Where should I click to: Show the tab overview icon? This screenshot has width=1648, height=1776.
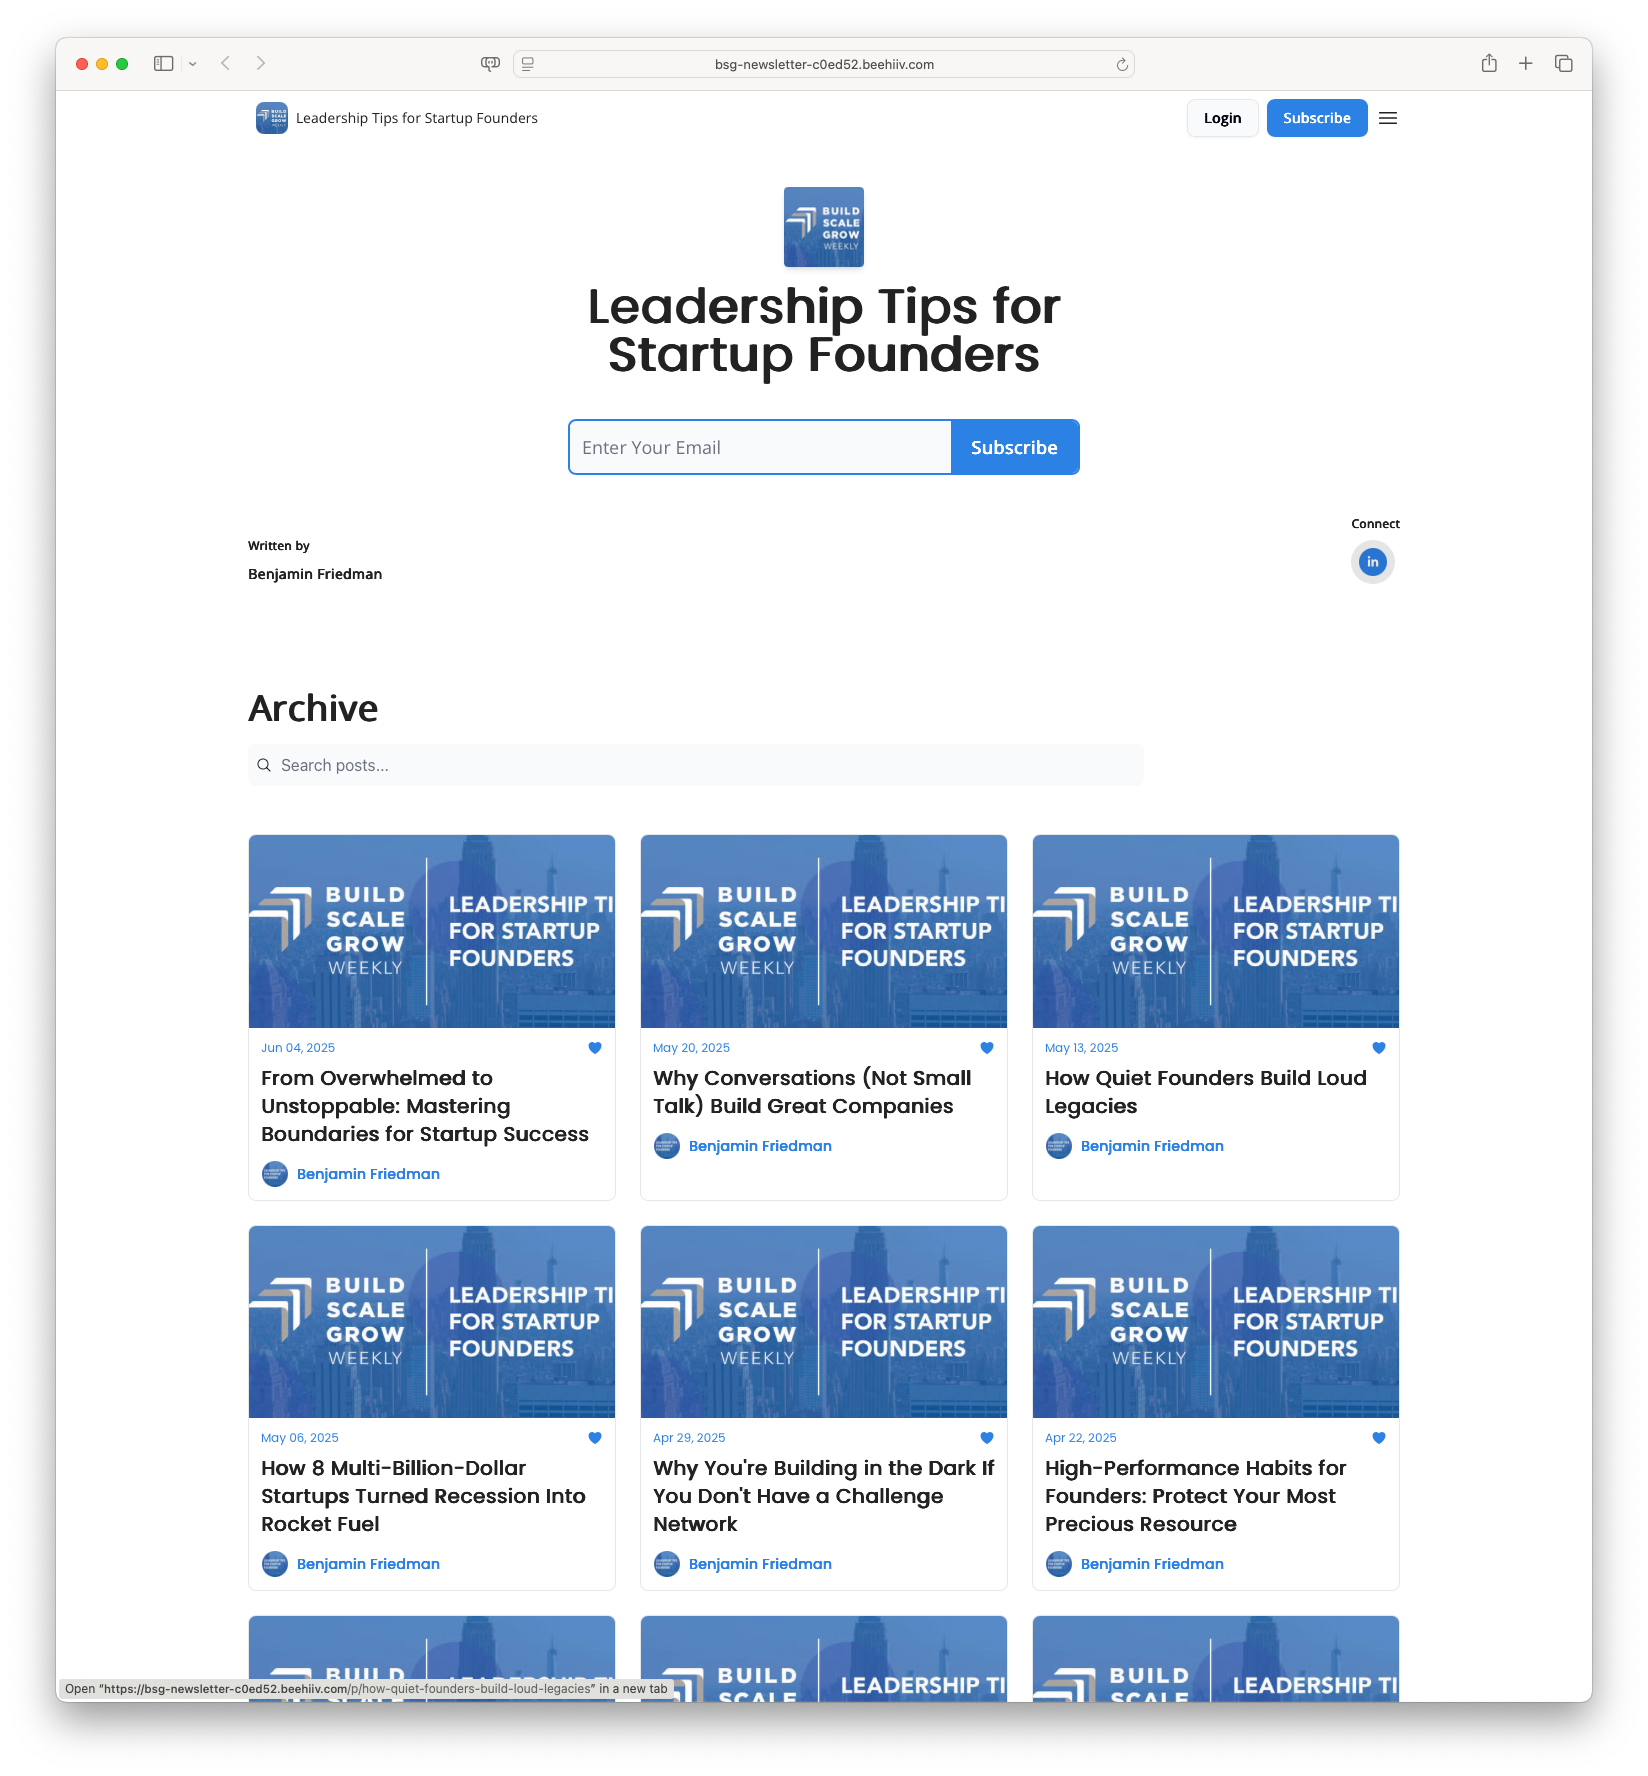1564,64
